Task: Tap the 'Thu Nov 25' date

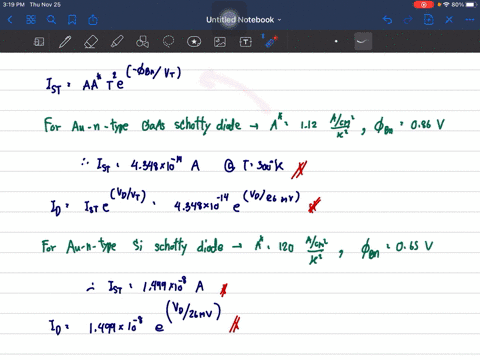Action: click(x=45, y=5)
